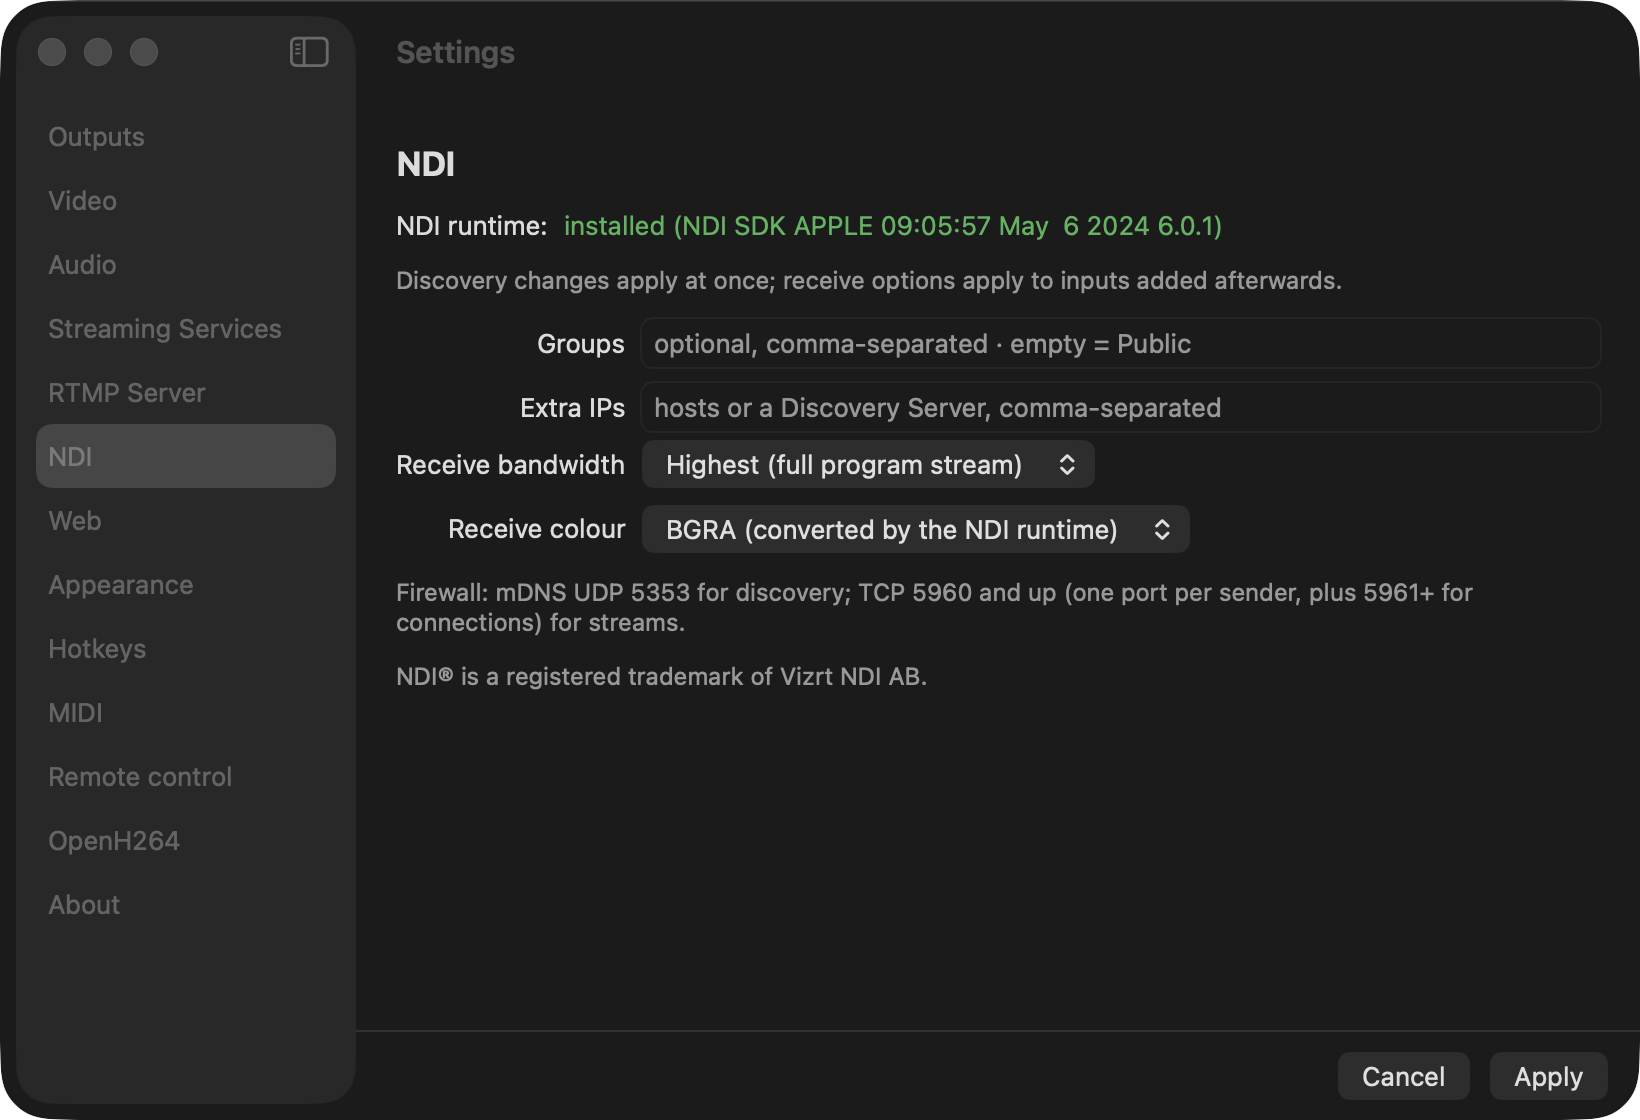Click the Discovery changes apply note

point(869,281)
